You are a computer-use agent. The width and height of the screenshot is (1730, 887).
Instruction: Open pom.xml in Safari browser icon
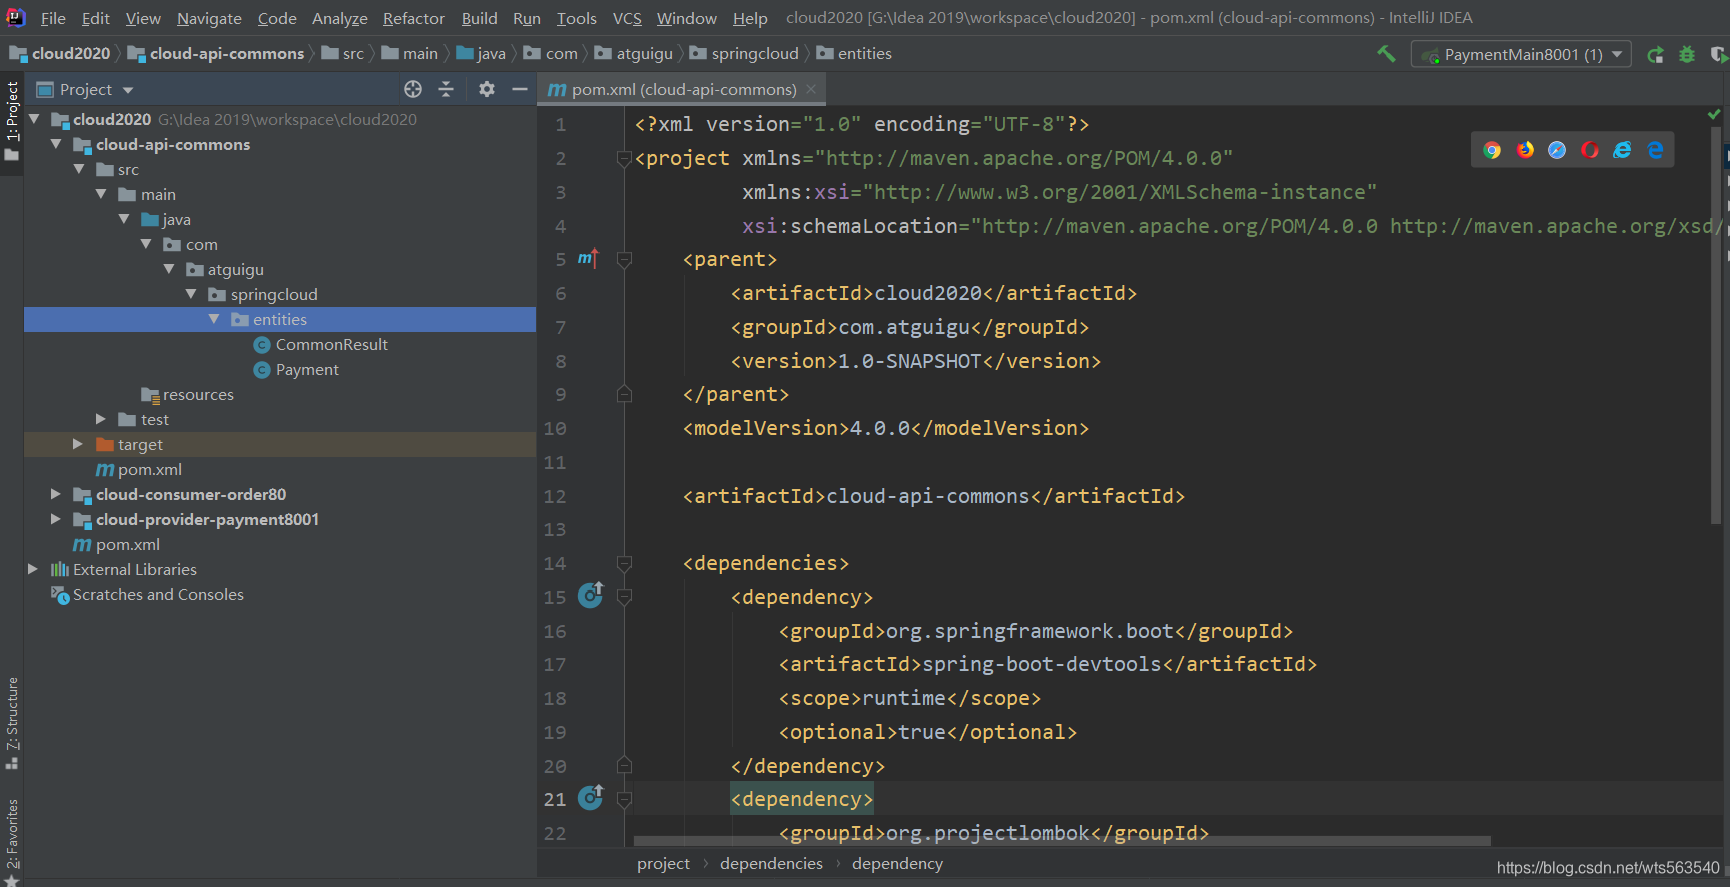point(1557,150)
